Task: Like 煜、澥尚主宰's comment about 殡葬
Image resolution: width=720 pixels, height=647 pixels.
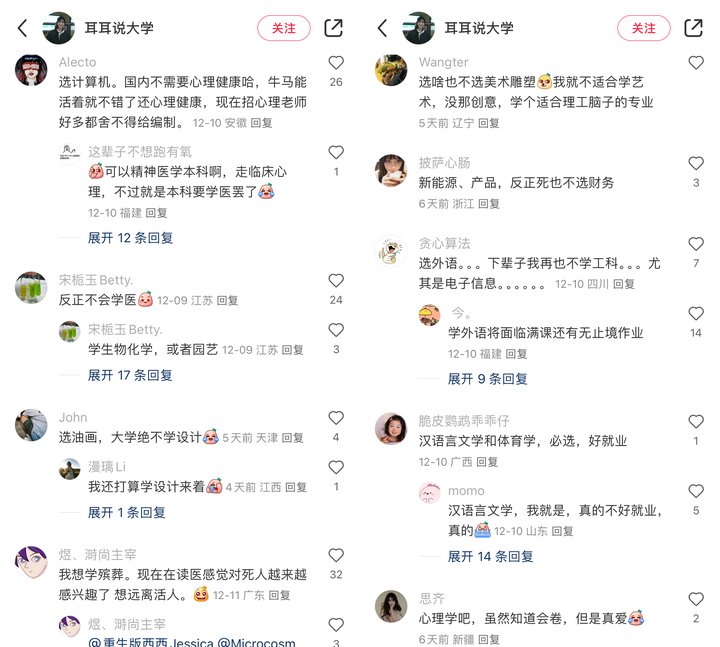Action: coord(336,555)
